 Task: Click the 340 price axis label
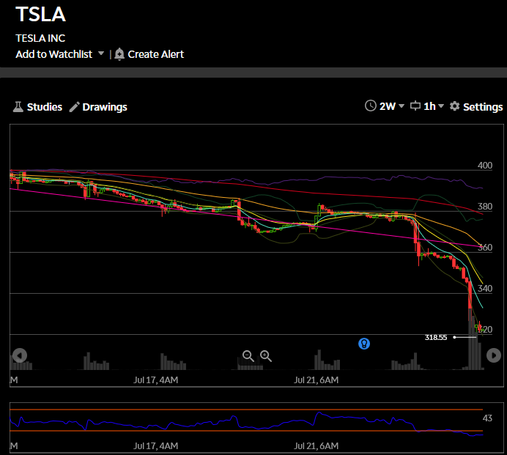coord(485,288)
